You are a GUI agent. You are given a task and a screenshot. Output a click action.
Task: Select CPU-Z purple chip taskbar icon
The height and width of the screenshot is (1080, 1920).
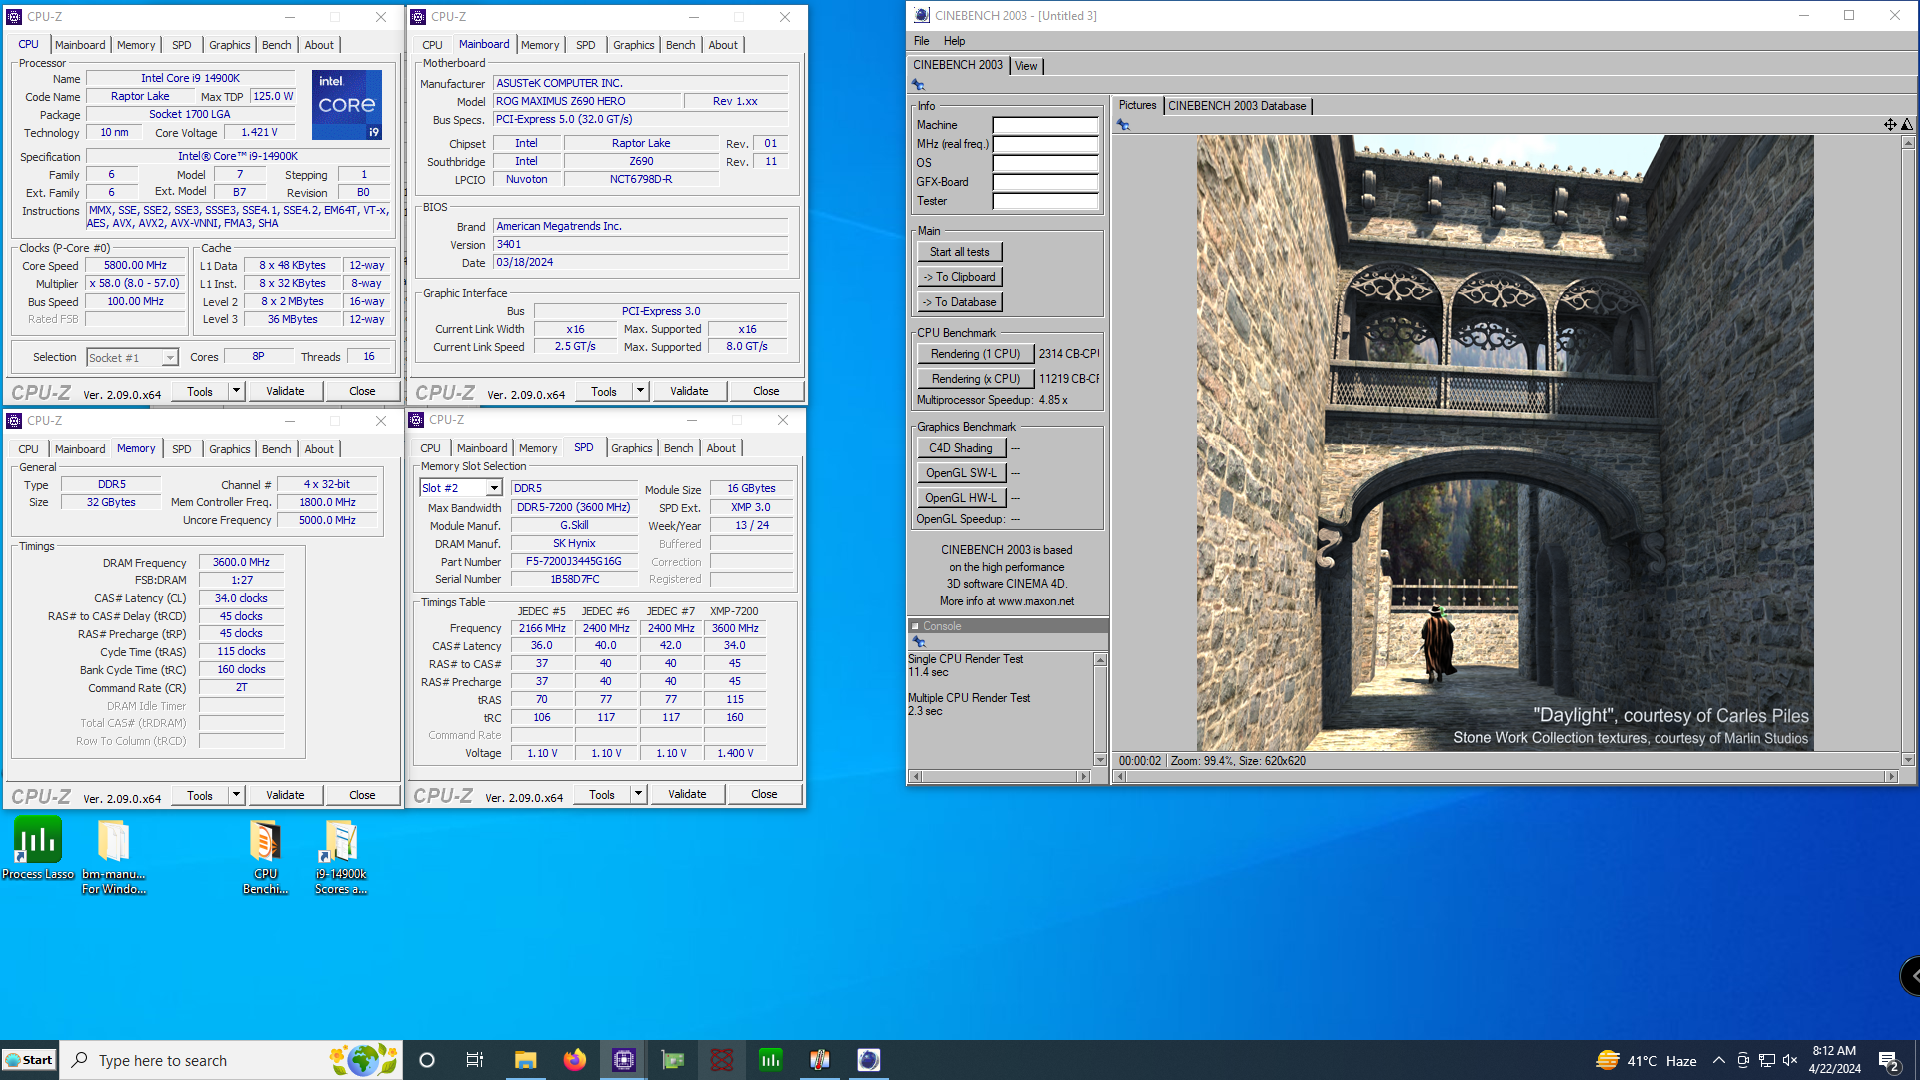click(x=623, y=1060)
